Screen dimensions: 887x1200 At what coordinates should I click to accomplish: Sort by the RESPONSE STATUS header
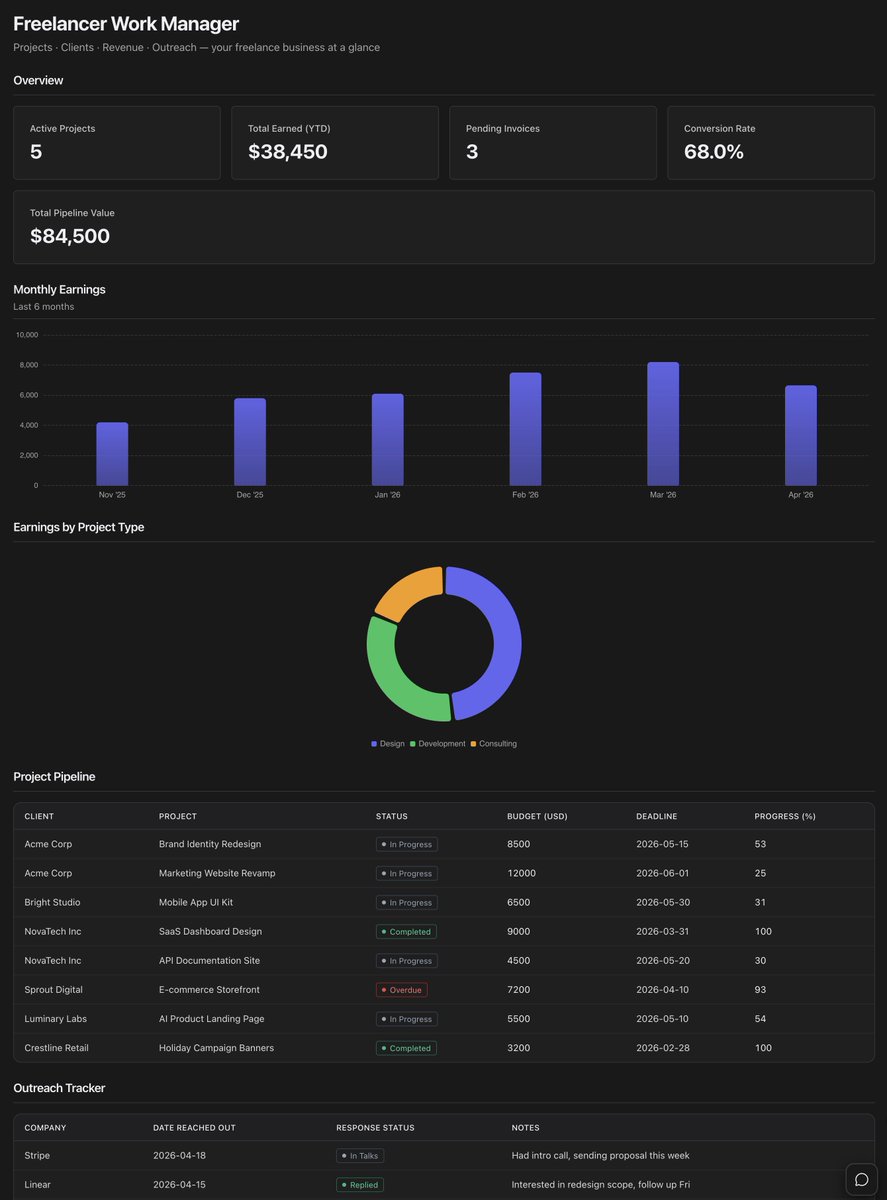click(375, 1127)
